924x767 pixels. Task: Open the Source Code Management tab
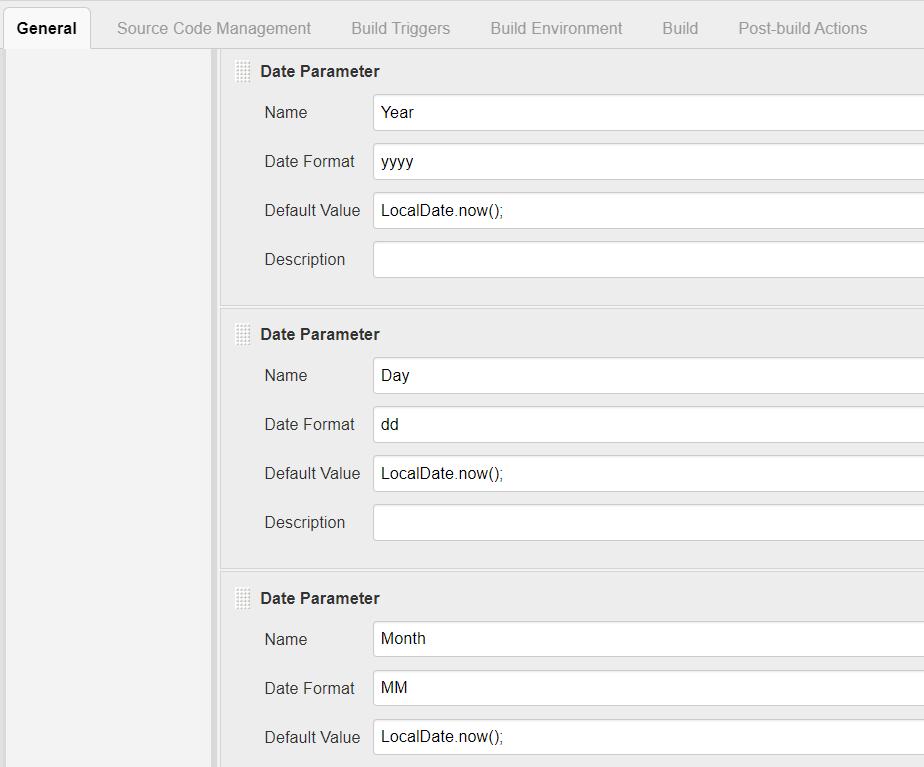pos(214,28)
